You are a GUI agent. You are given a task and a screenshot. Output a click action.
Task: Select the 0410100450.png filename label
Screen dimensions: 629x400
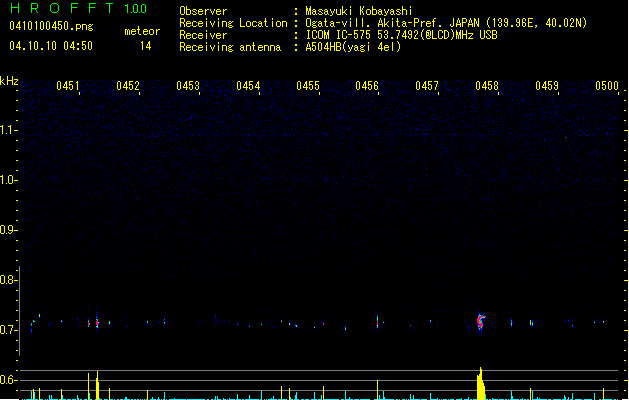pos(49,27)
